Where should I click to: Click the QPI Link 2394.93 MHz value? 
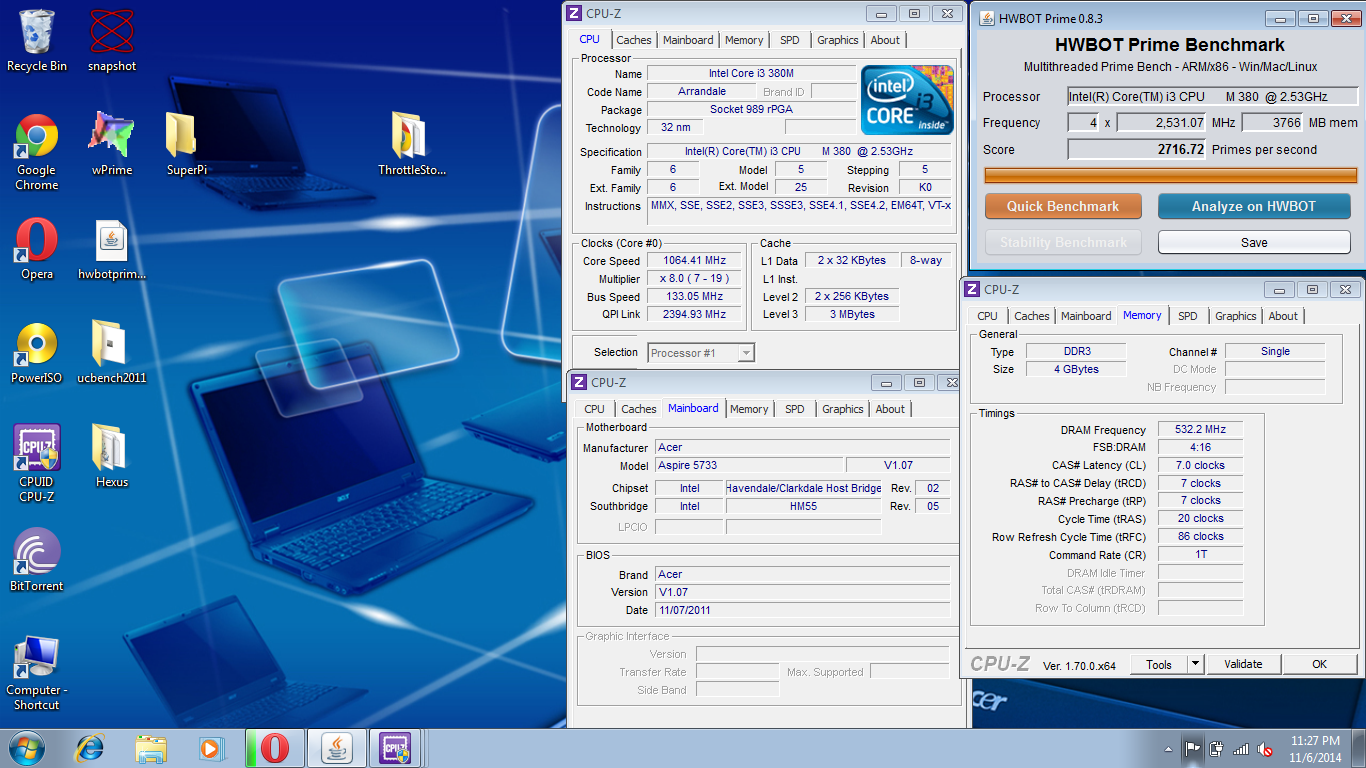point(694,315)
